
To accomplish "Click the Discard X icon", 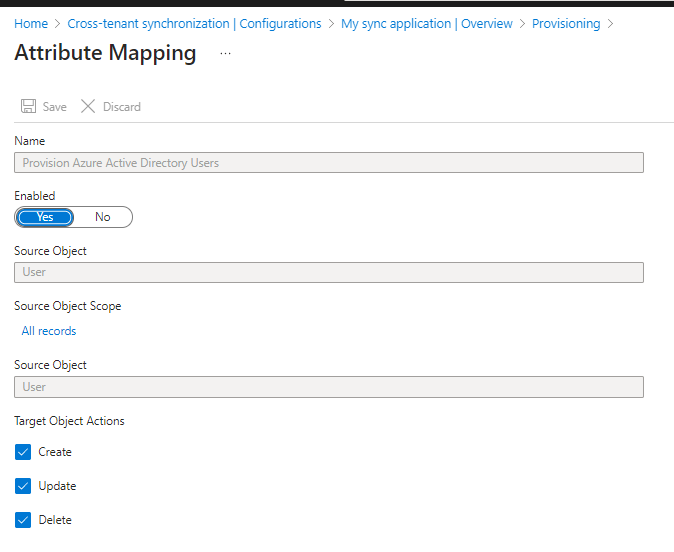I will (x=88, y=107).
